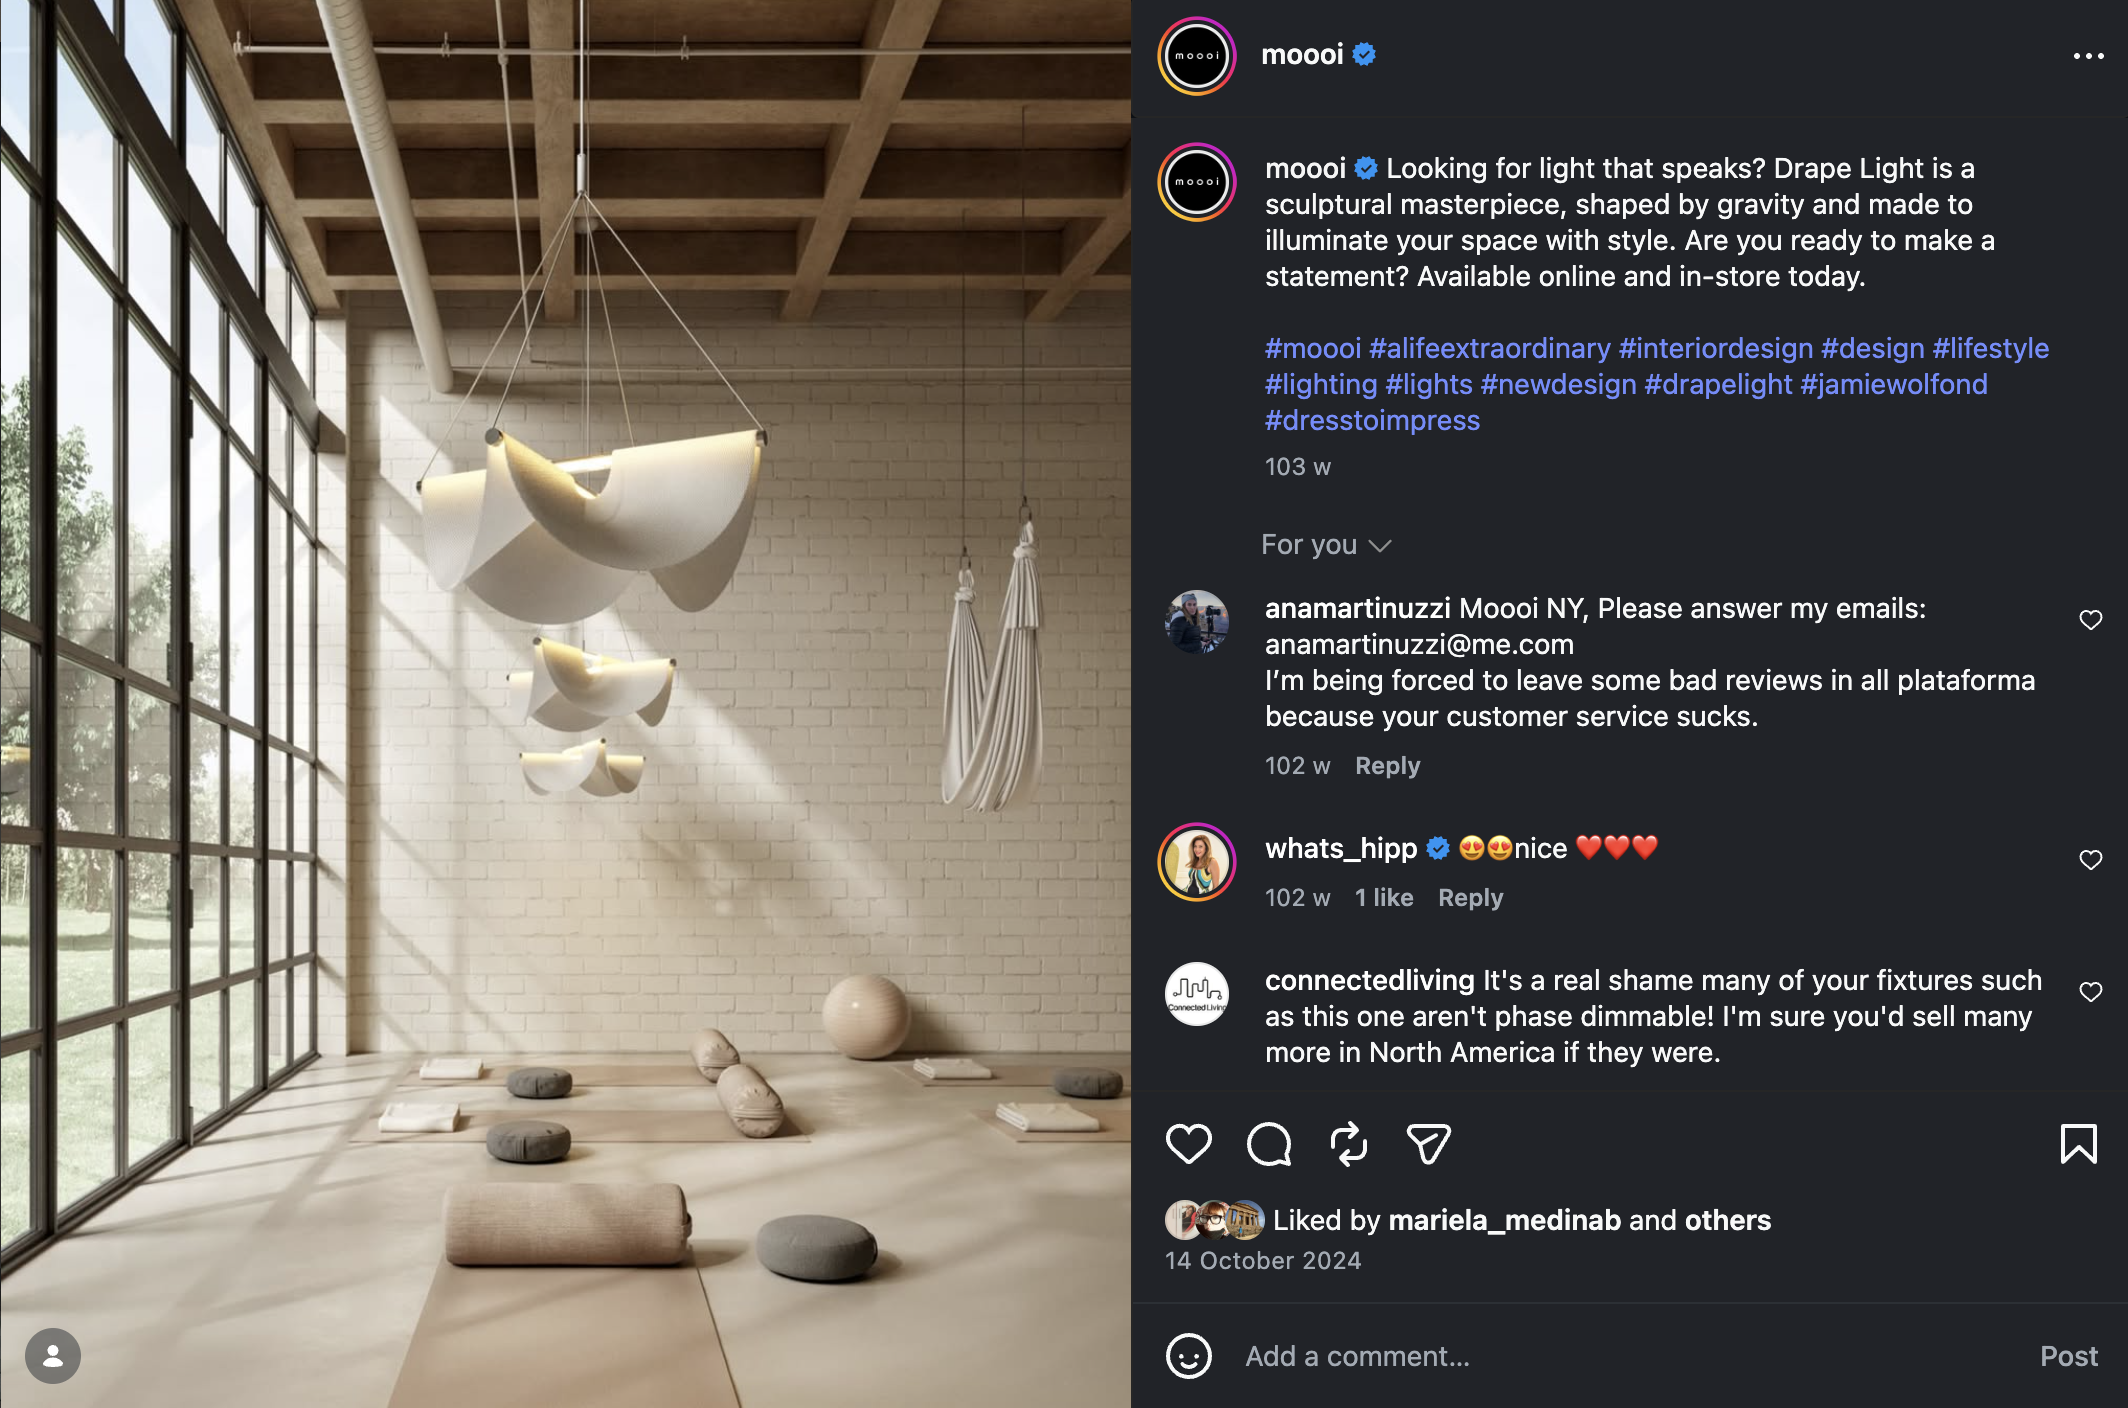The width and height of the screenshot is (2128, 1408).
Task: Open the moooi profile picture in header
Action: [1197, 56]
